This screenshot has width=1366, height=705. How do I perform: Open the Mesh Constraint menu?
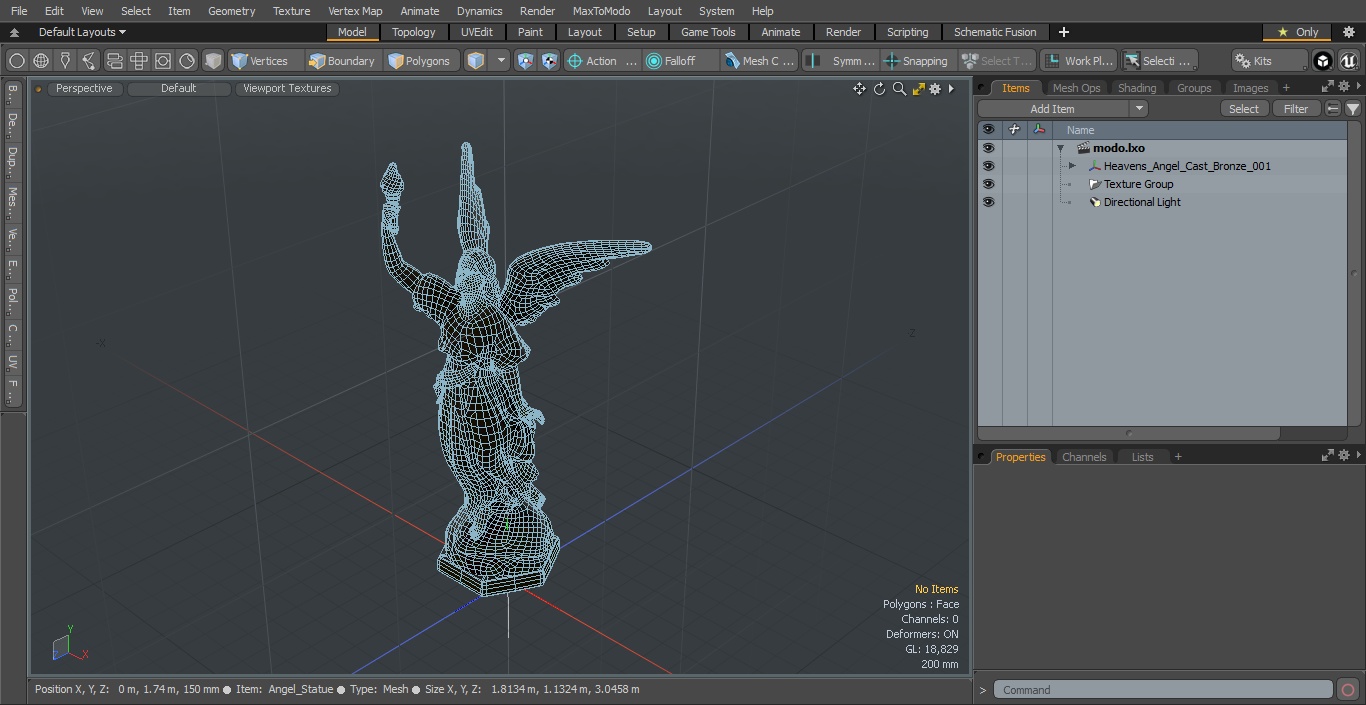tap(760, 61)
